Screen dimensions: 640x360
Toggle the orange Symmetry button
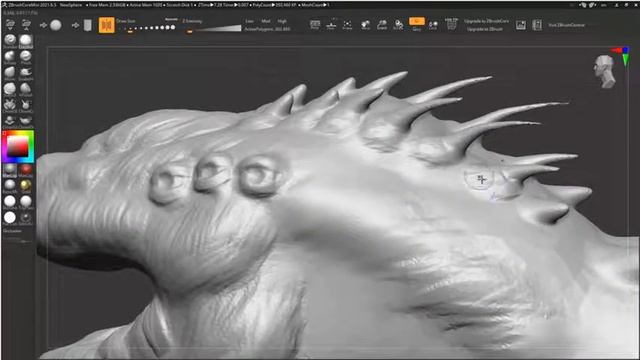(107, 25)
